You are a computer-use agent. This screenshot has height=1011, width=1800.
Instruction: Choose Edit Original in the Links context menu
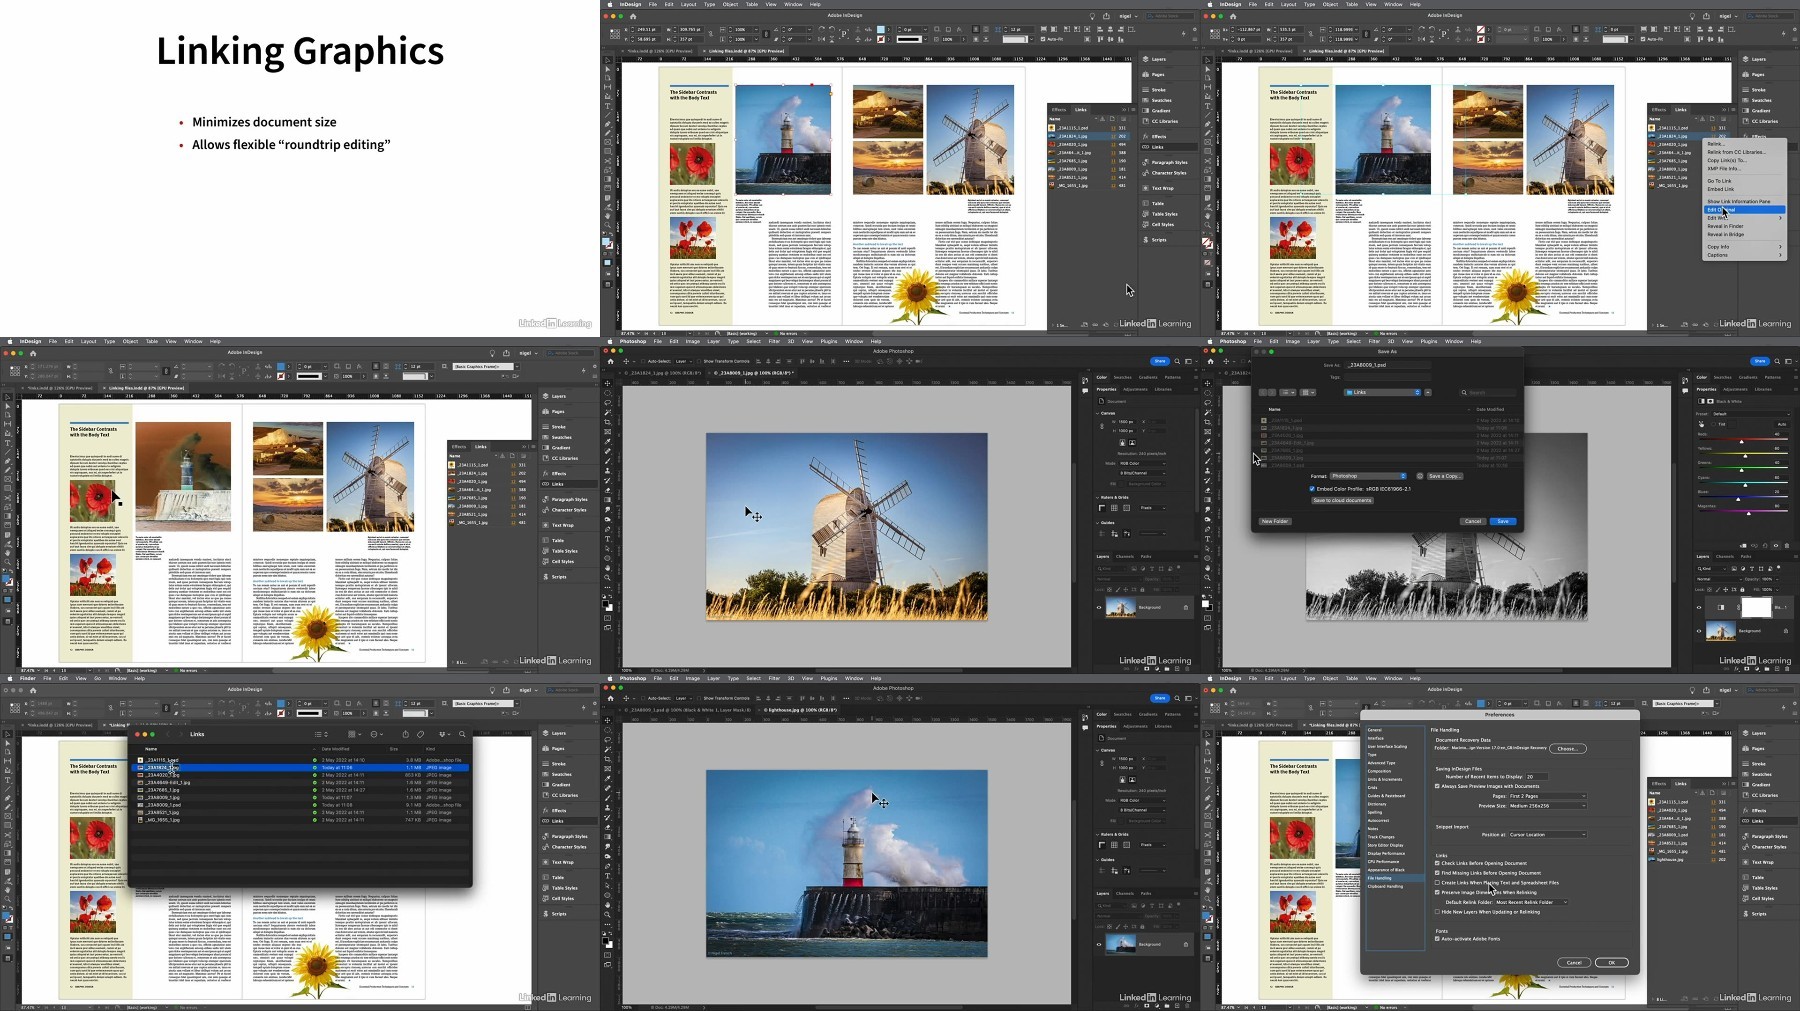click(x=1744, y=210)
